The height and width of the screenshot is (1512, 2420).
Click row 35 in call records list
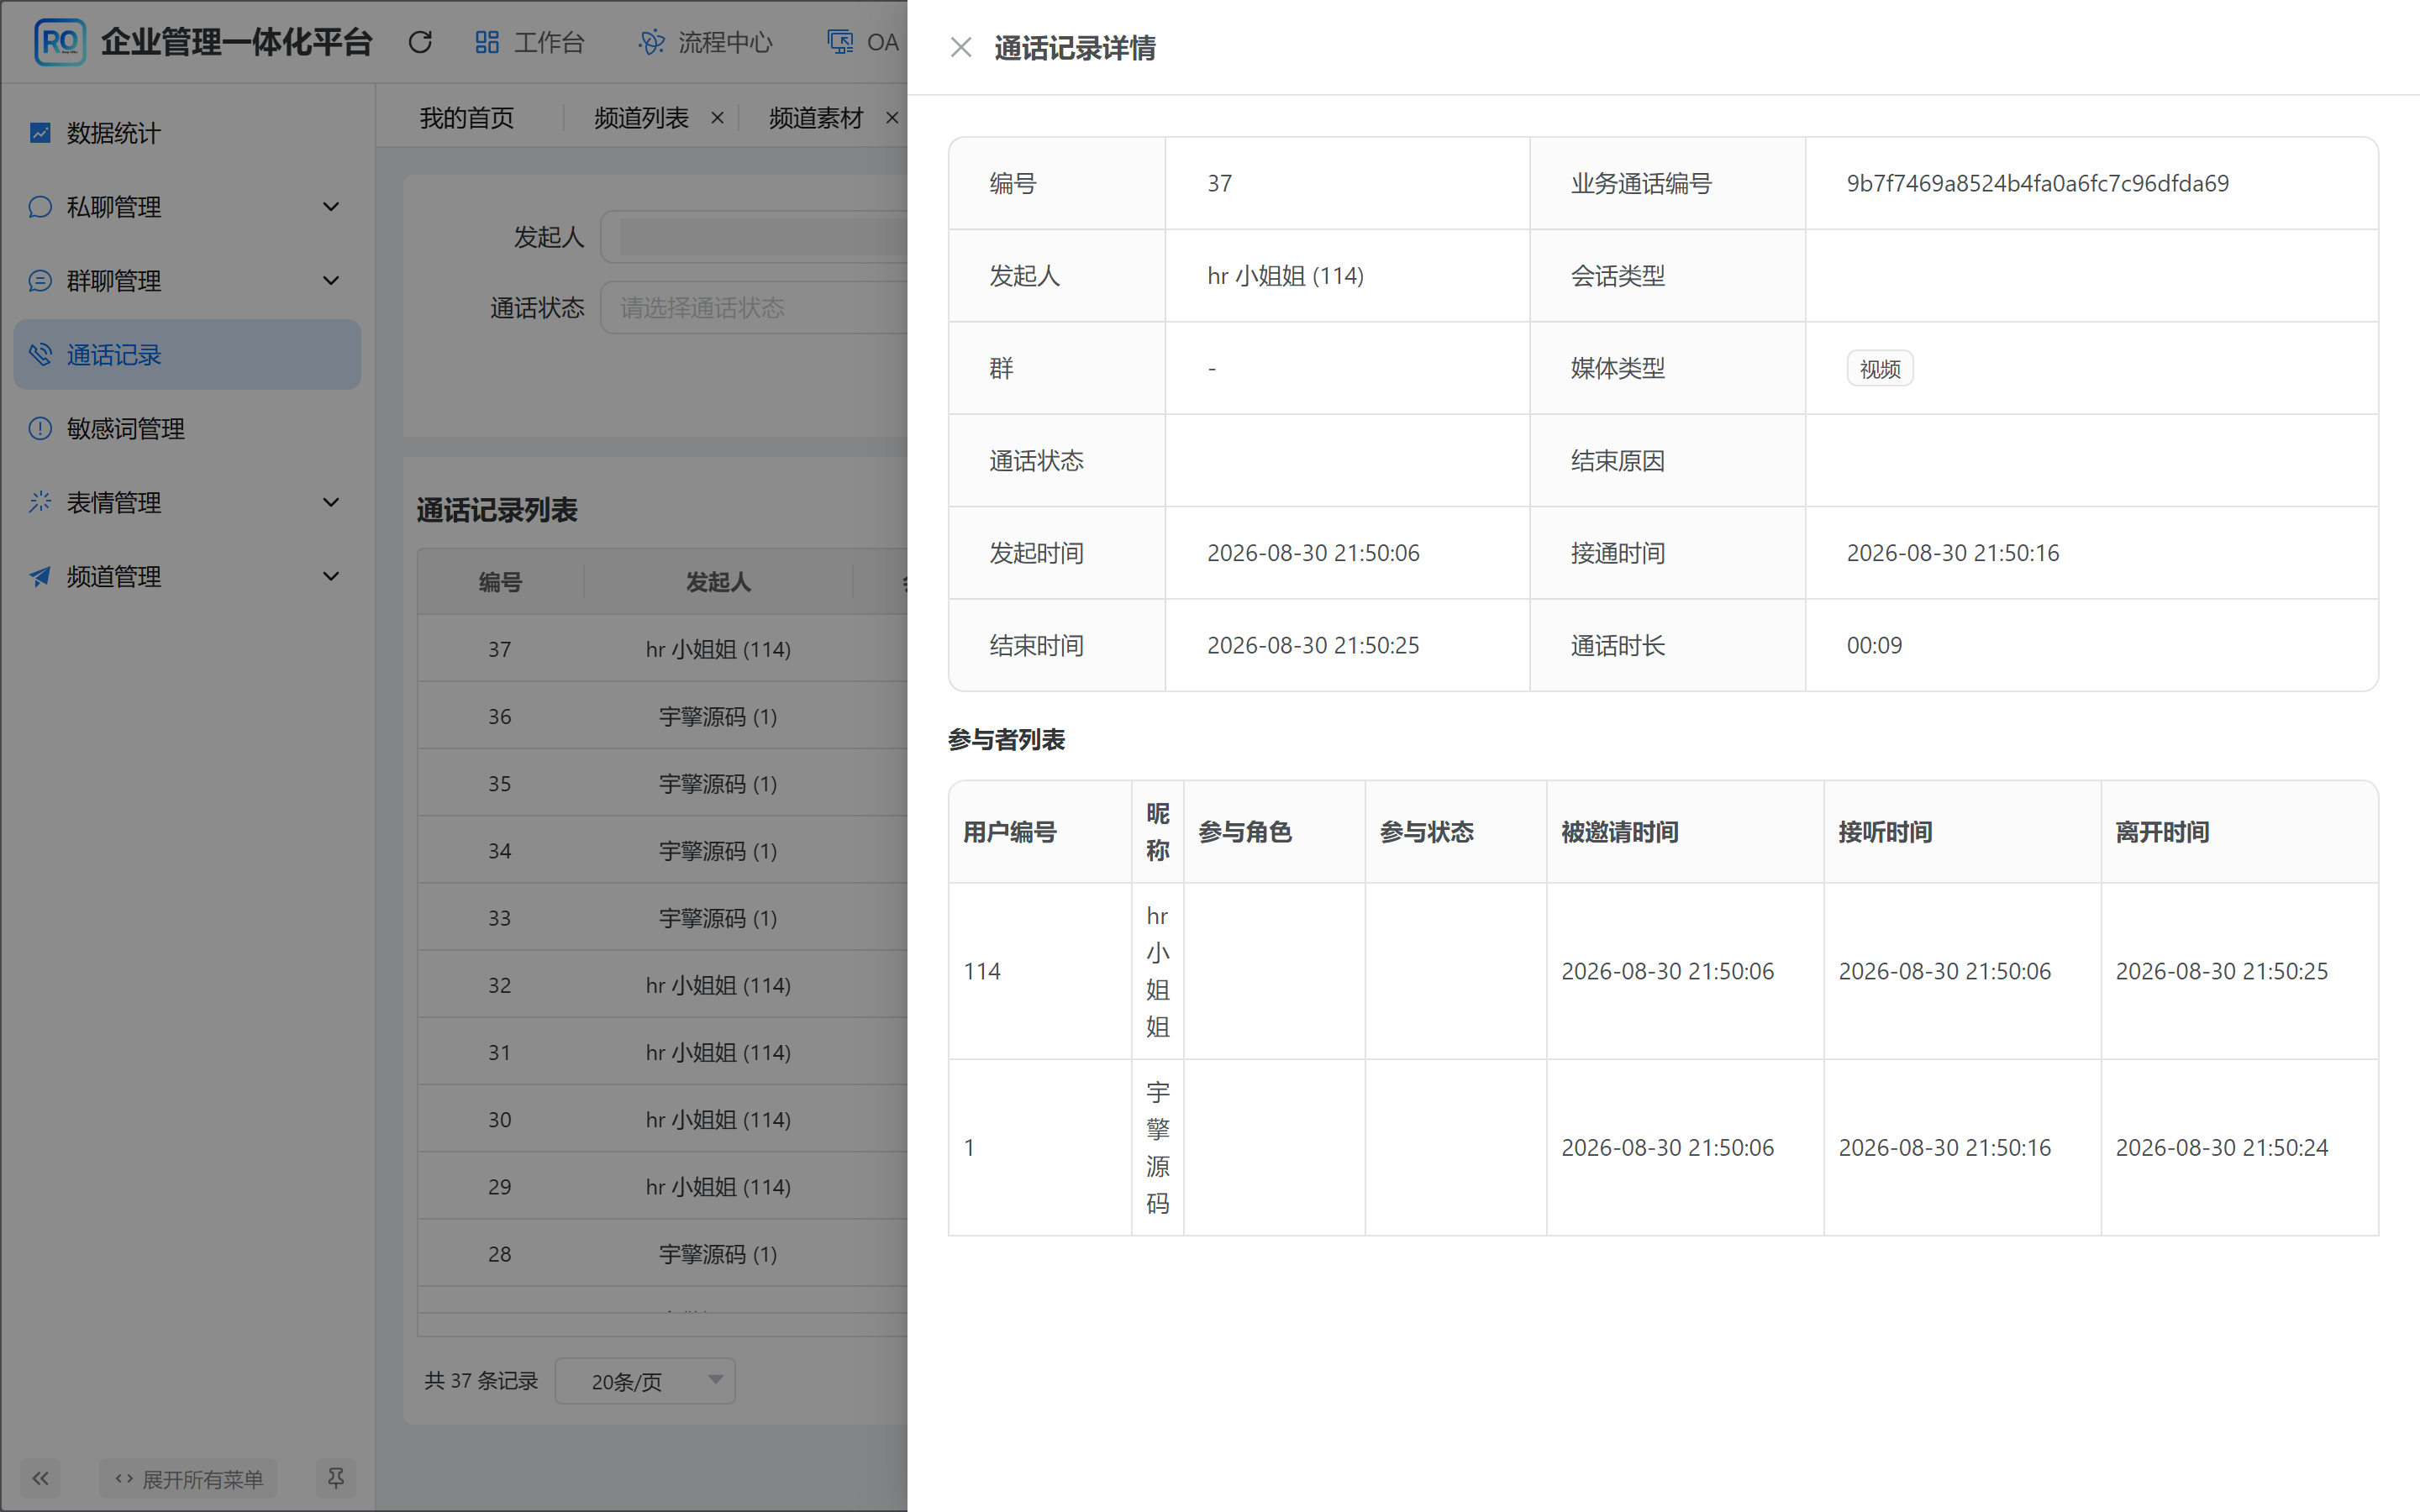point(663,783)
